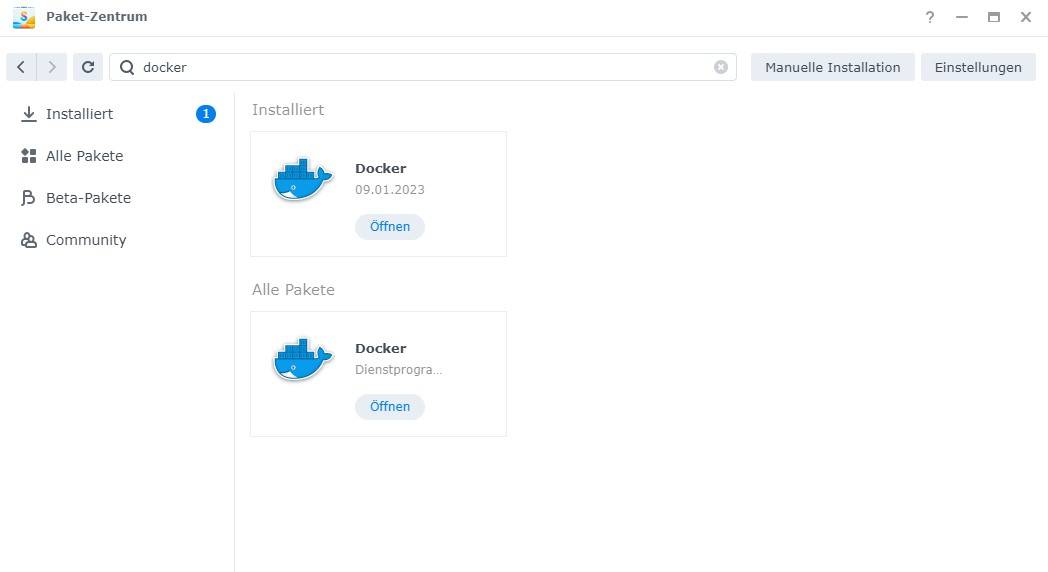Refresh the package list
This screenshot has width=1048, height=572.
click(x=88, y=67)
